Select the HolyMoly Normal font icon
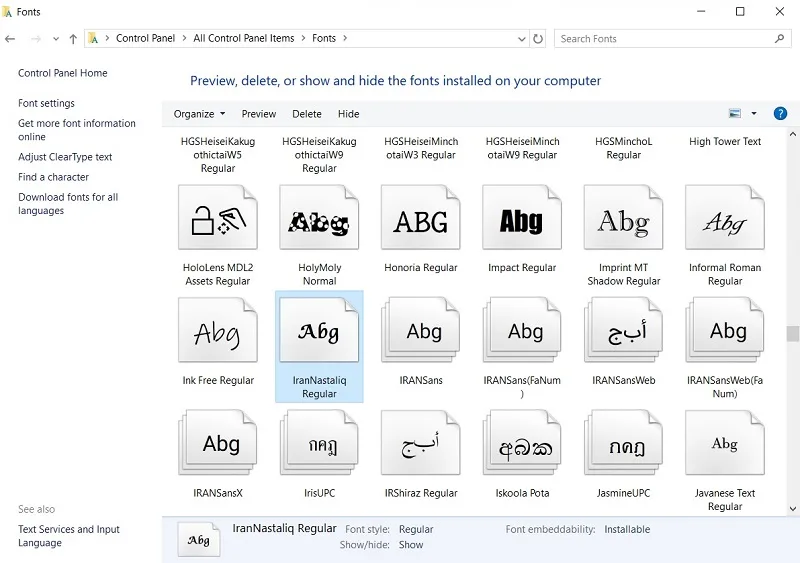The image size is (800, 563). point(319,217)
